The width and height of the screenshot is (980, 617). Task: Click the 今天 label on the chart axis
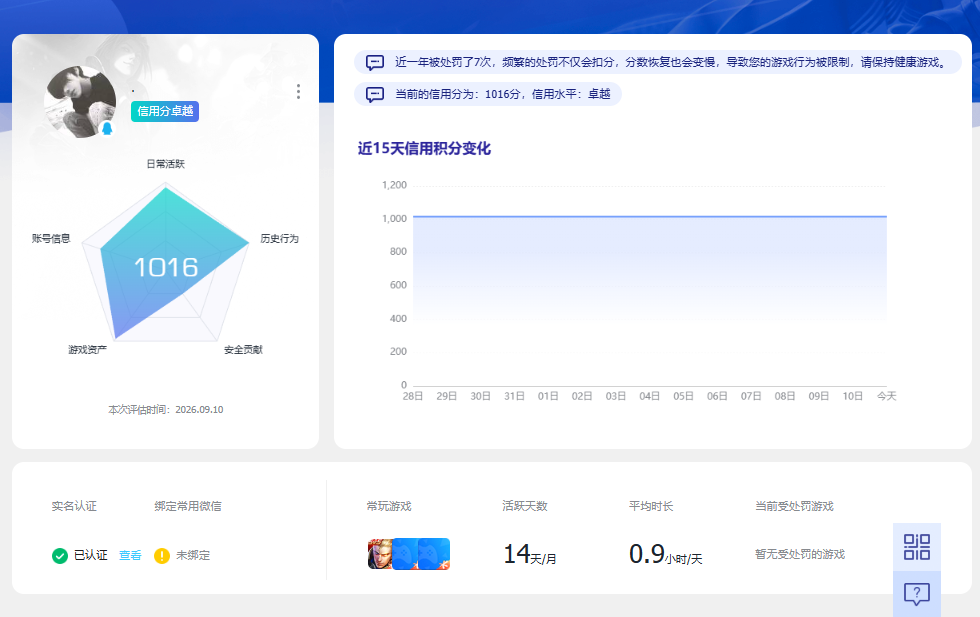[x=886, y=396]
